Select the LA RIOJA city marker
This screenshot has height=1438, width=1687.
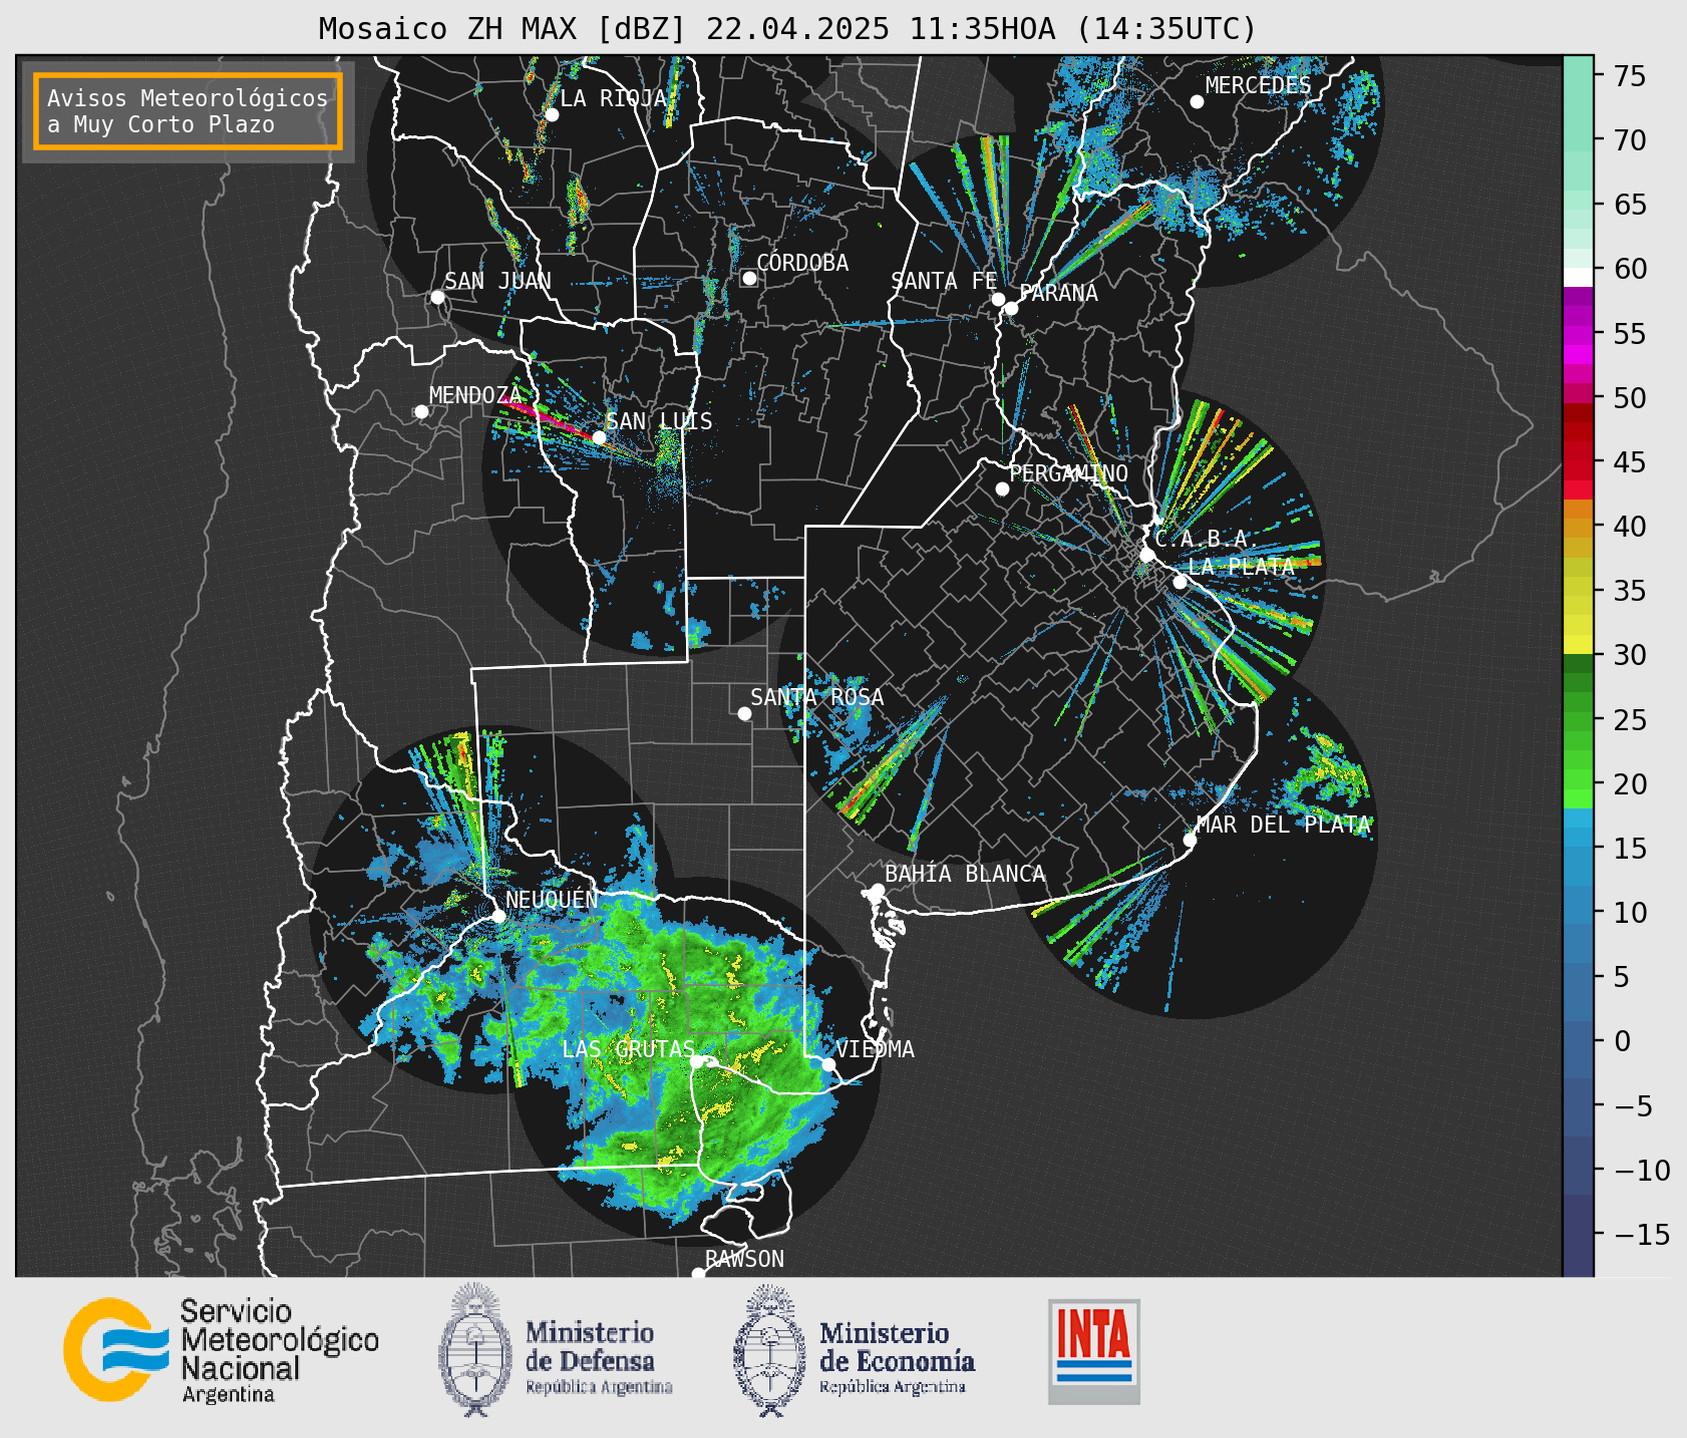click(551, 115)
